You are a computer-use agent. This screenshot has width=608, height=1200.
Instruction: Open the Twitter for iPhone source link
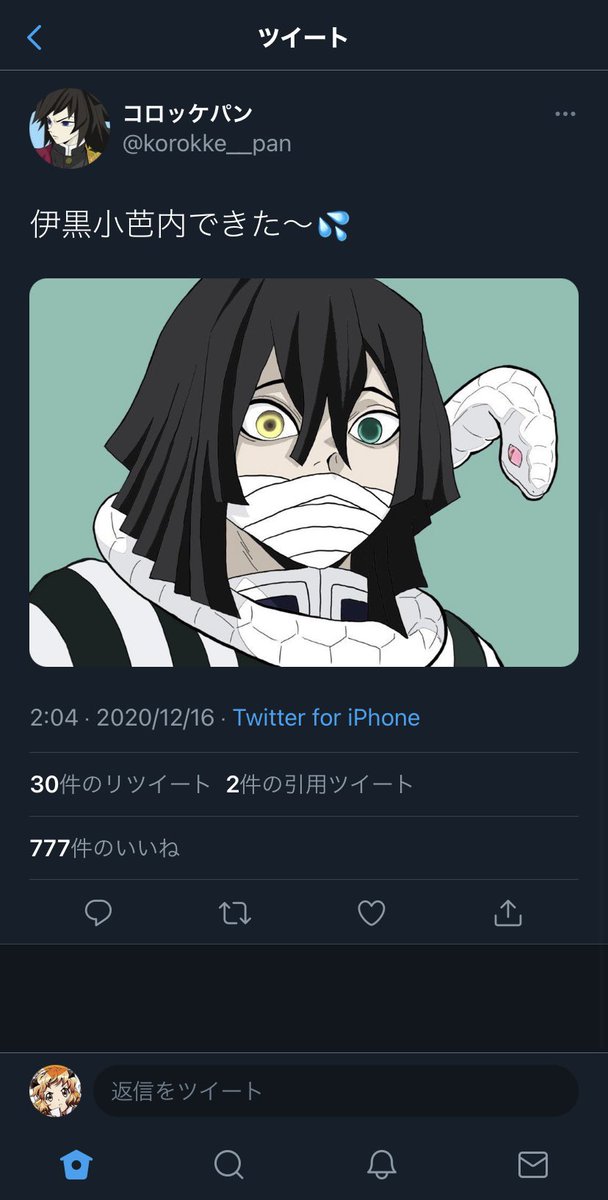[326, 717]
